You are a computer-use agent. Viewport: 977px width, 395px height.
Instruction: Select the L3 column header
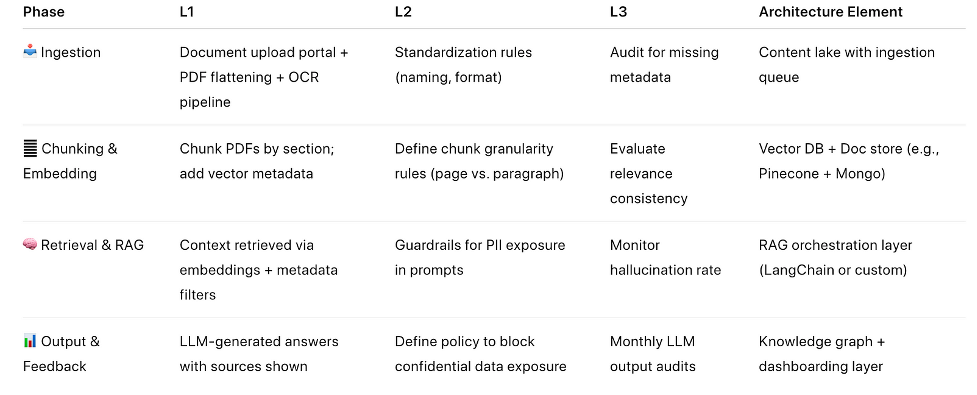pyautogui.click(x=619, y=12)
